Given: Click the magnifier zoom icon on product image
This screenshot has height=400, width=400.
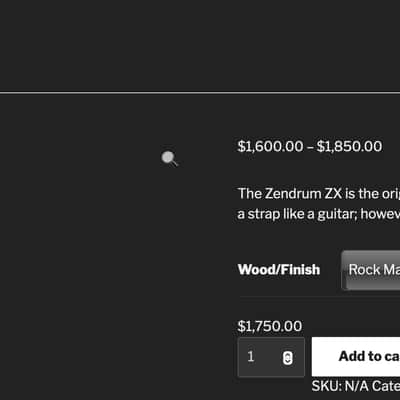Looking at the screenshot, I should point(170,158).
